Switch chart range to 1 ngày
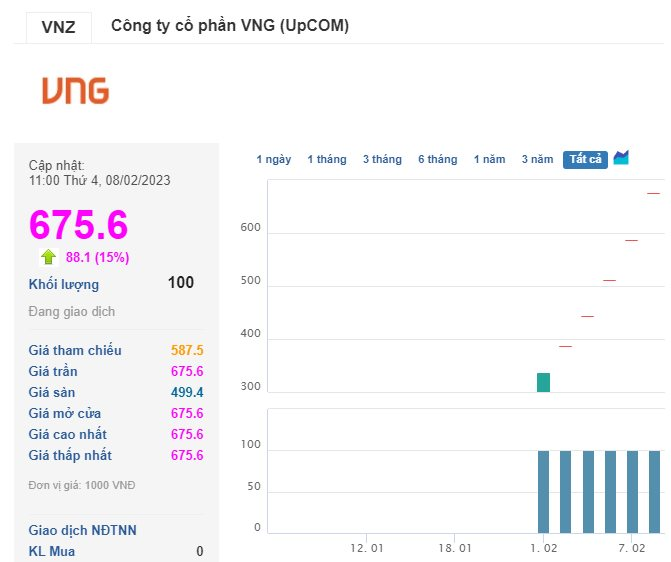671x562 pixels. (274, 160)
